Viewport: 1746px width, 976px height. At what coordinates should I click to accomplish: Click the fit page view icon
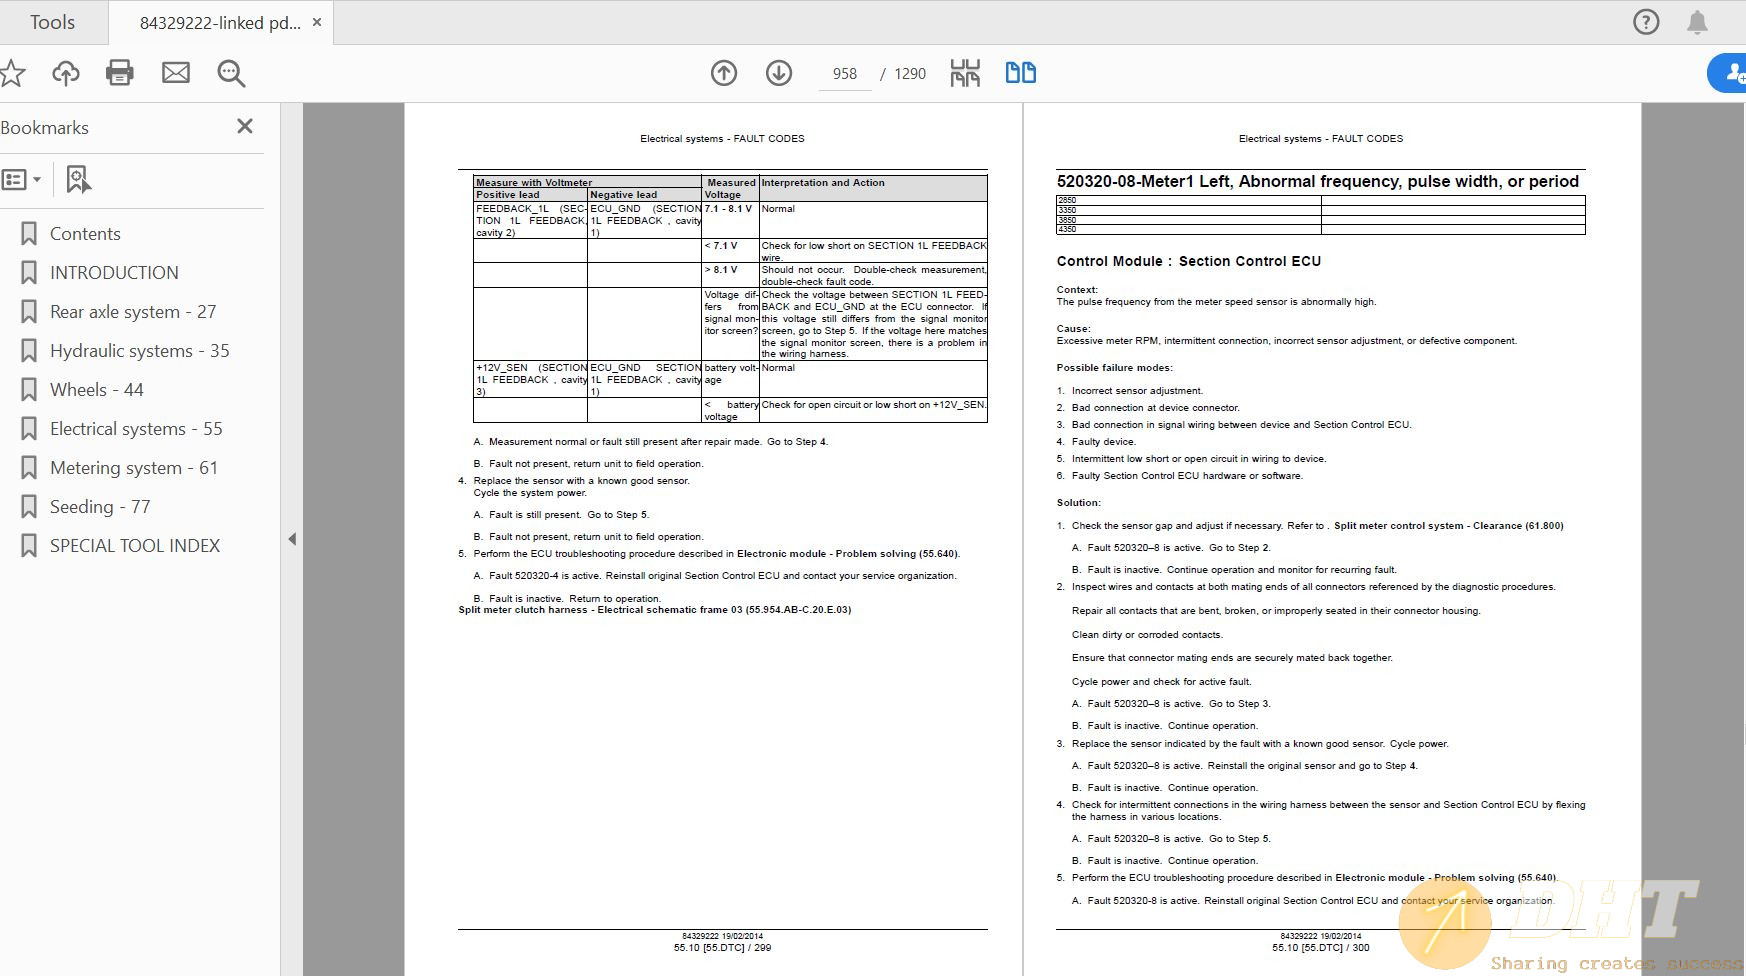pyautogui.click(x=965, y=73)
